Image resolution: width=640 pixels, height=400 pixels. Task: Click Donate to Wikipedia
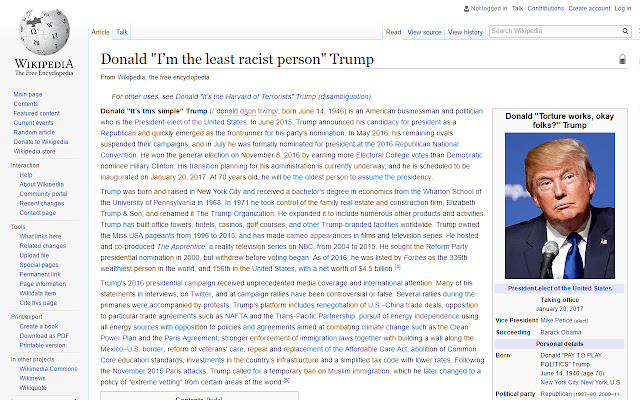41,142
